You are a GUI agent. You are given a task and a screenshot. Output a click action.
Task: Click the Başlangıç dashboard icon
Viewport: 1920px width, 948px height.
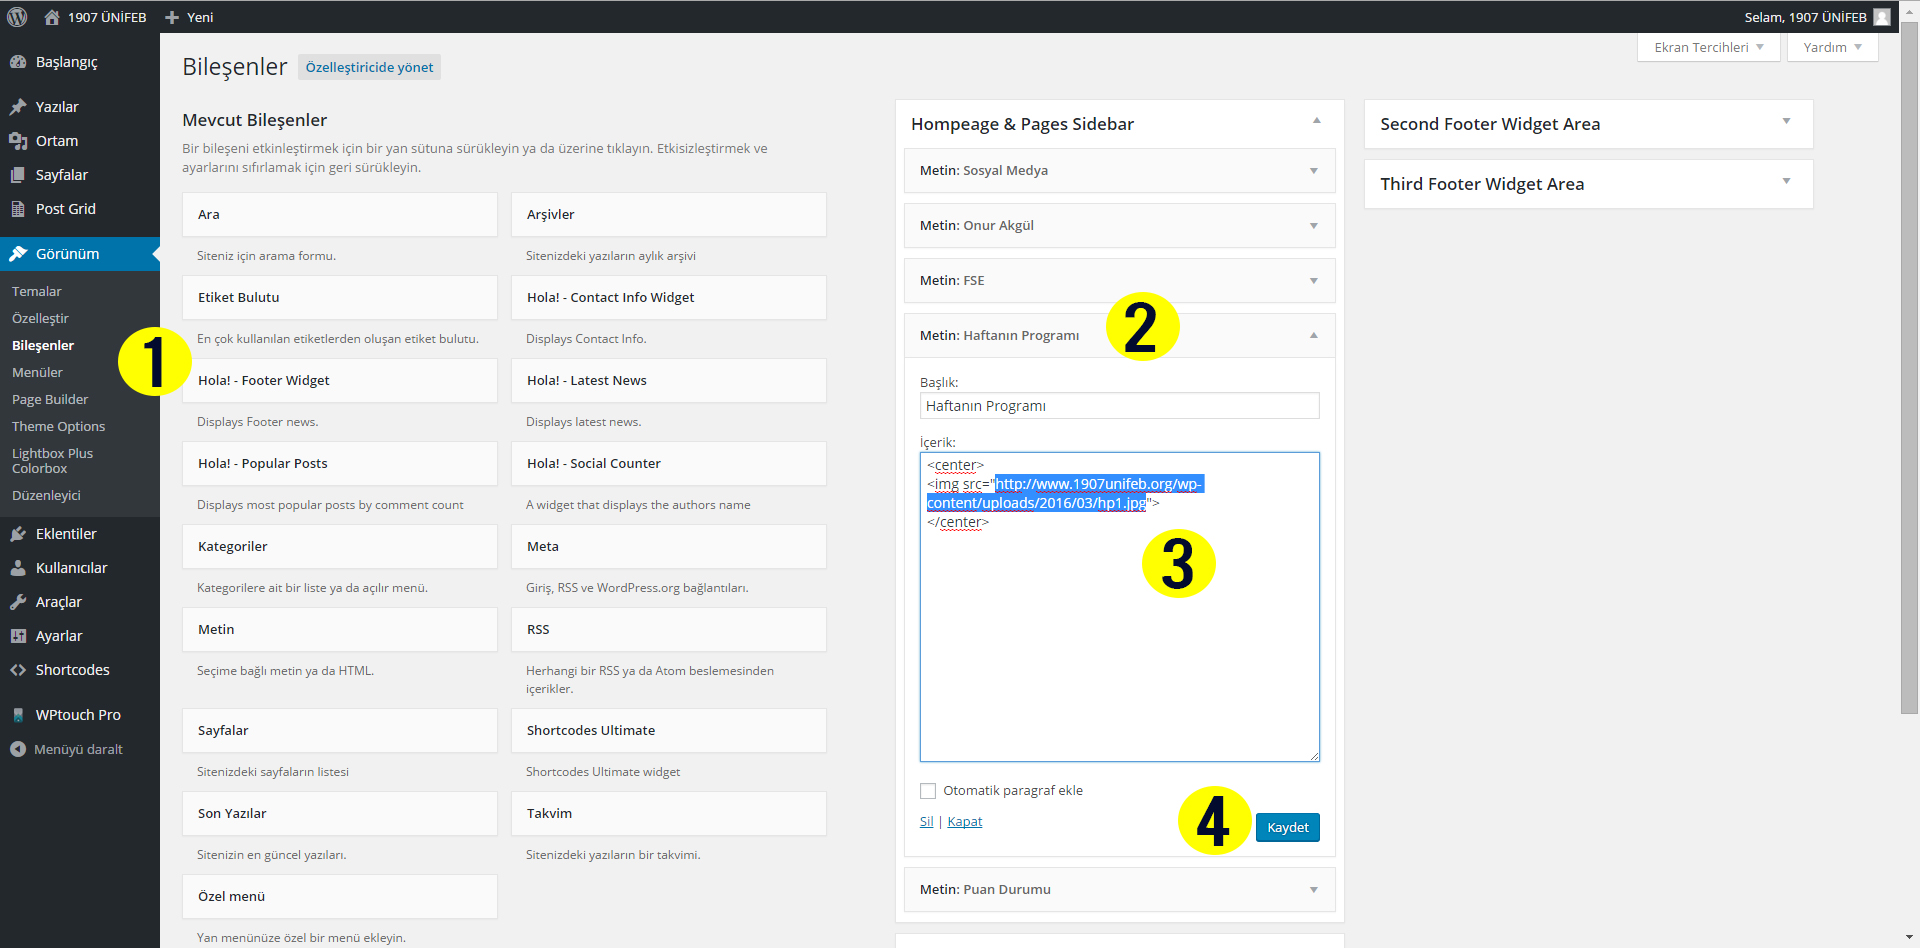[18, 62]
